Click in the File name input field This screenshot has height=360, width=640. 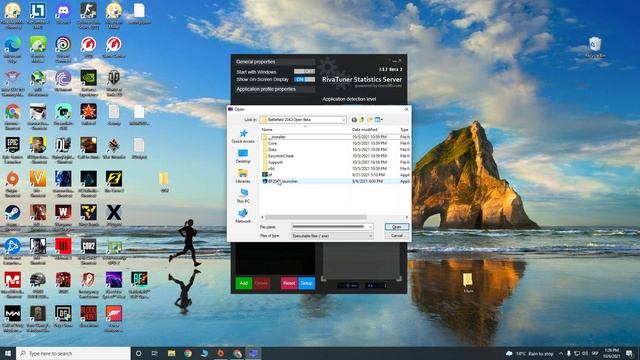pos(329,227)
